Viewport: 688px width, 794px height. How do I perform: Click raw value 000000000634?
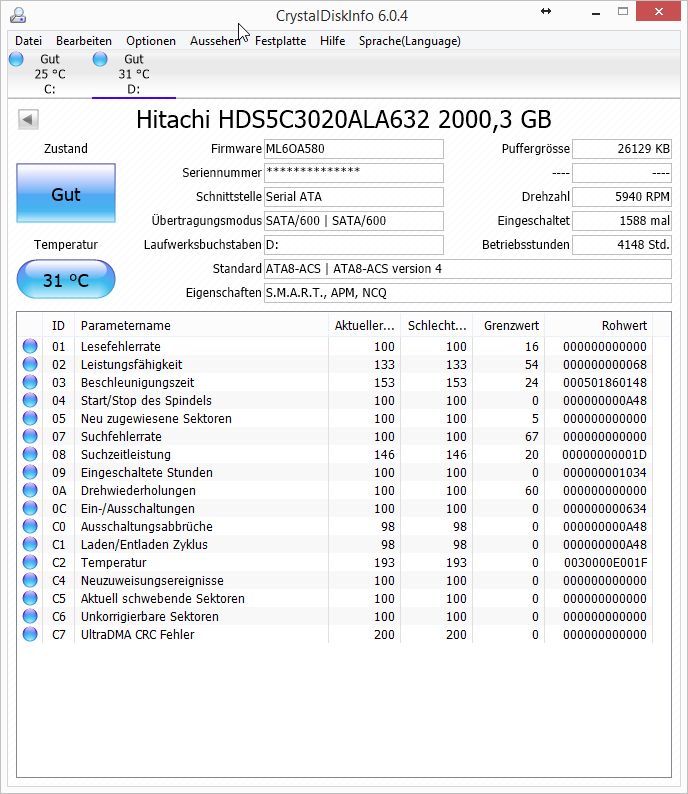click(x=605, y=508)
